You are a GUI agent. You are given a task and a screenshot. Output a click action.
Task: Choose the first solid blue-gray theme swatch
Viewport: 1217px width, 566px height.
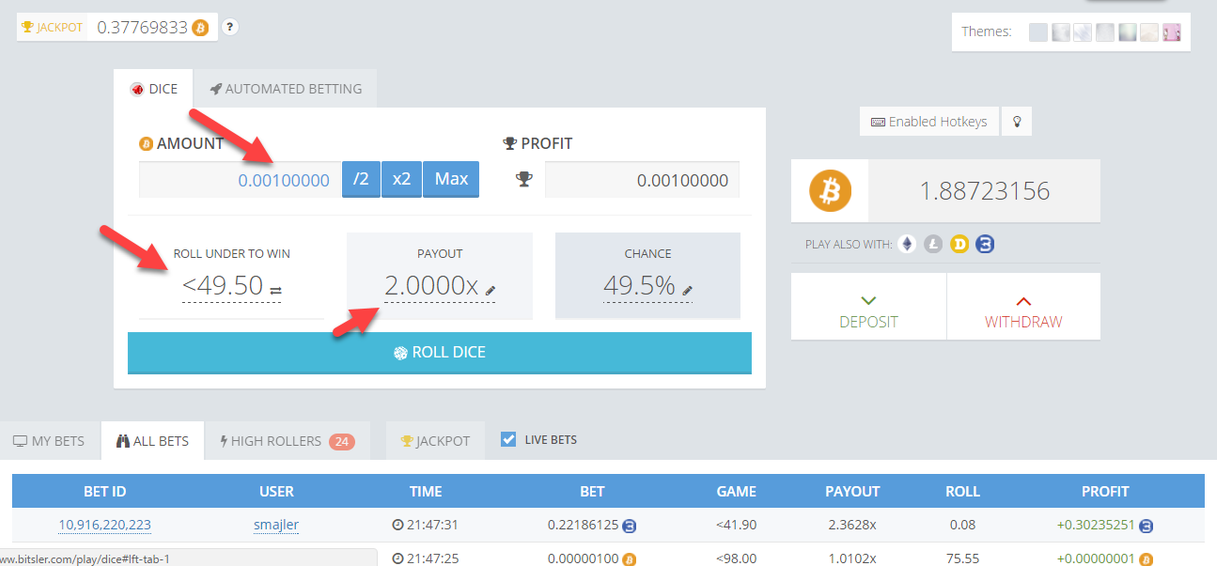click(x=1039, y=32)
